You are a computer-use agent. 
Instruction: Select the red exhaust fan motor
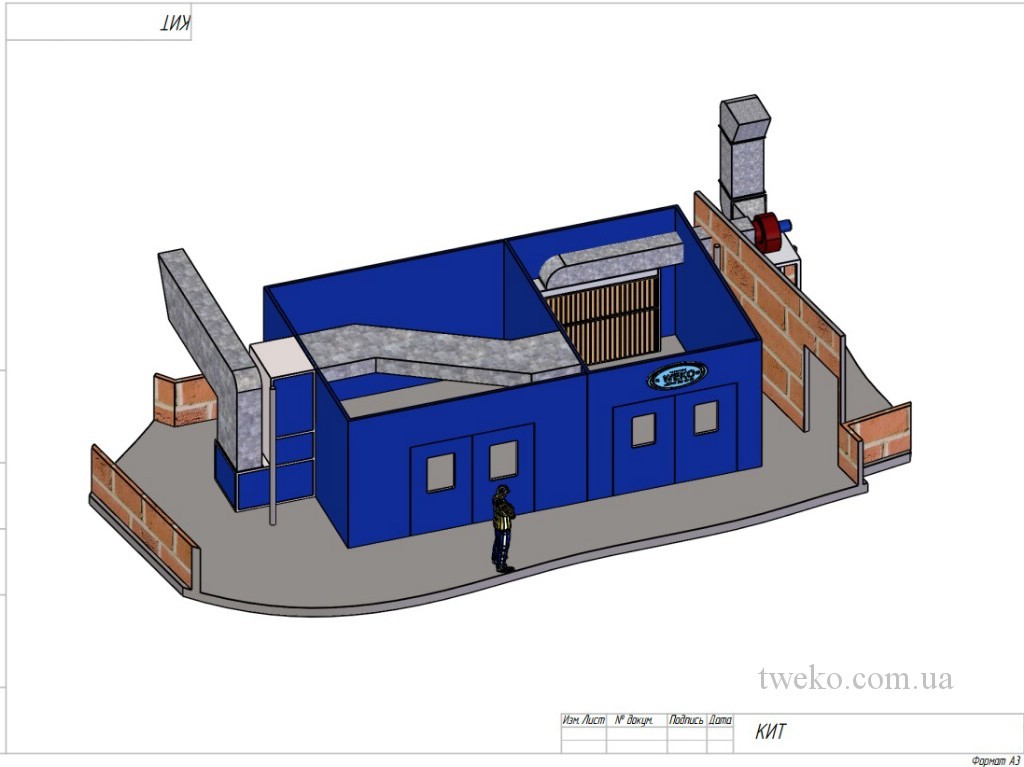[x=769, y=231]
